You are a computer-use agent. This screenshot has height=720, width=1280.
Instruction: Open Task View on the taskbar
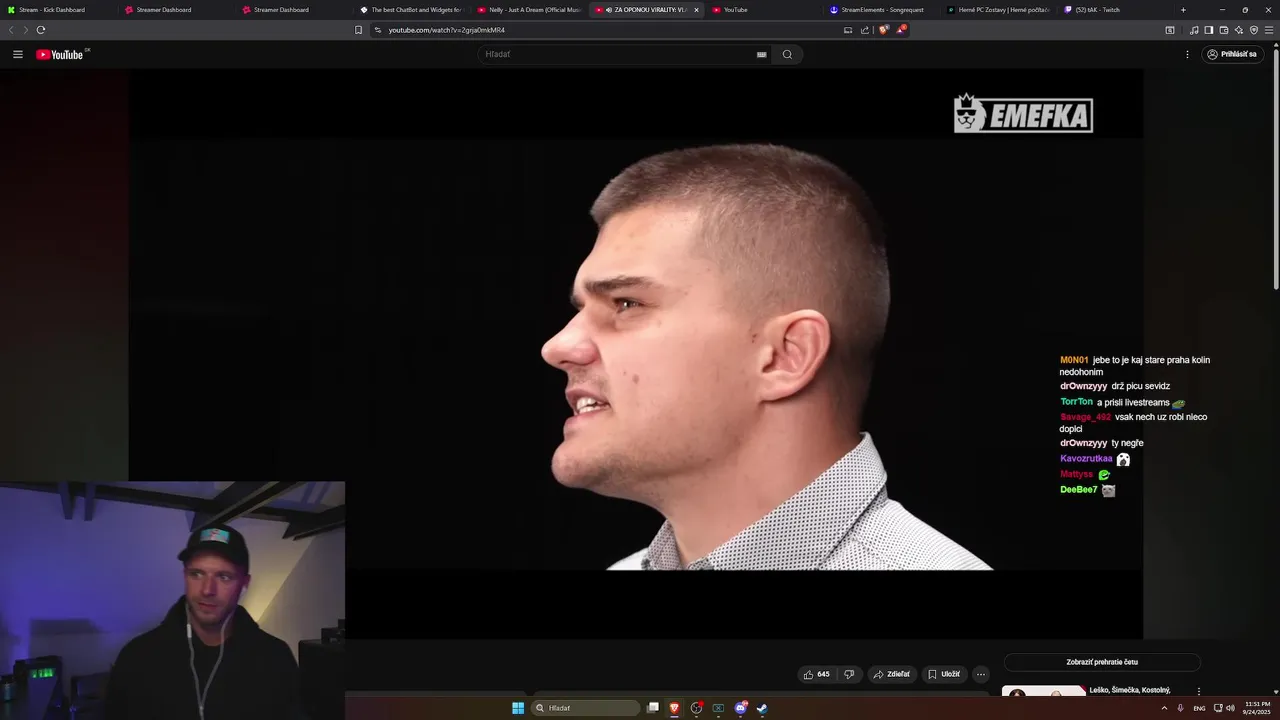click(x=653, y=708)
